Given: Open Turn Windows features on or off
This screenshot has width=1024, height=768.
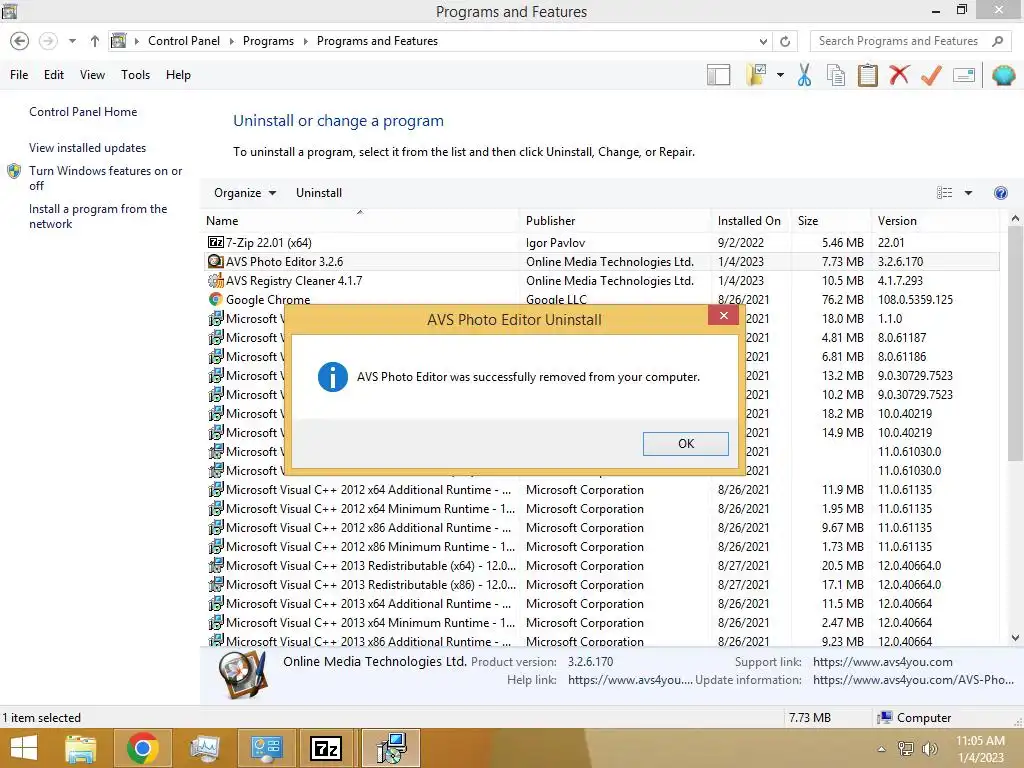Looking at the screenshot, I should click(105, 178).
